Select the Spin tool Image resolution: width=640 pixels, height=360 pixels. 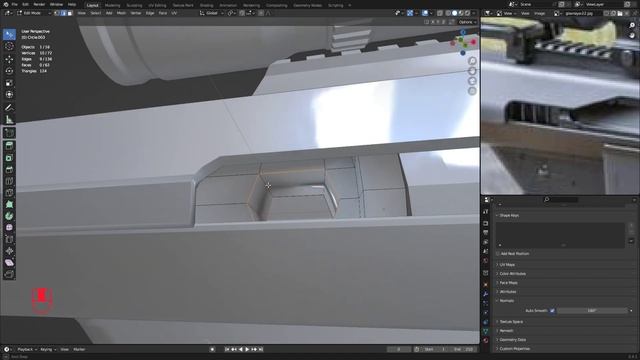tap(9, 216)
